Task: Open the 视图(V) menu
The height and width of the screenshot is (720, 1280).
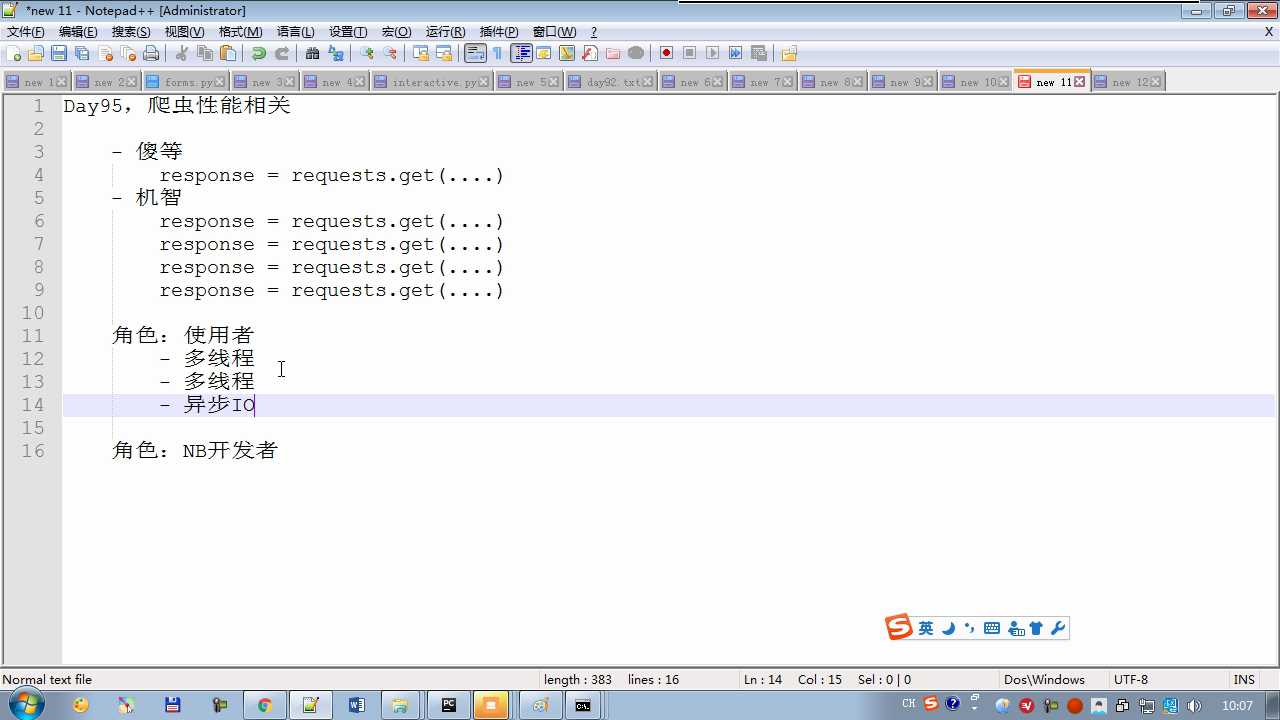Action: pos(184,32)
